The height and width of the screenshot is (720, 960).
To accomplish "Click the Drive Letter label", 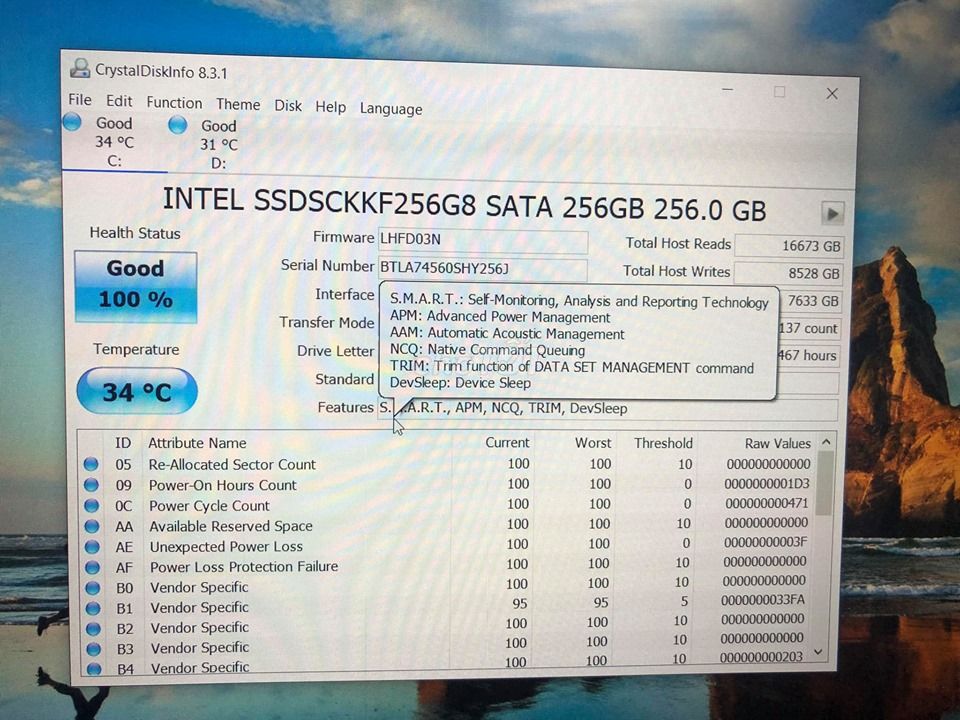I will [336, 351].
